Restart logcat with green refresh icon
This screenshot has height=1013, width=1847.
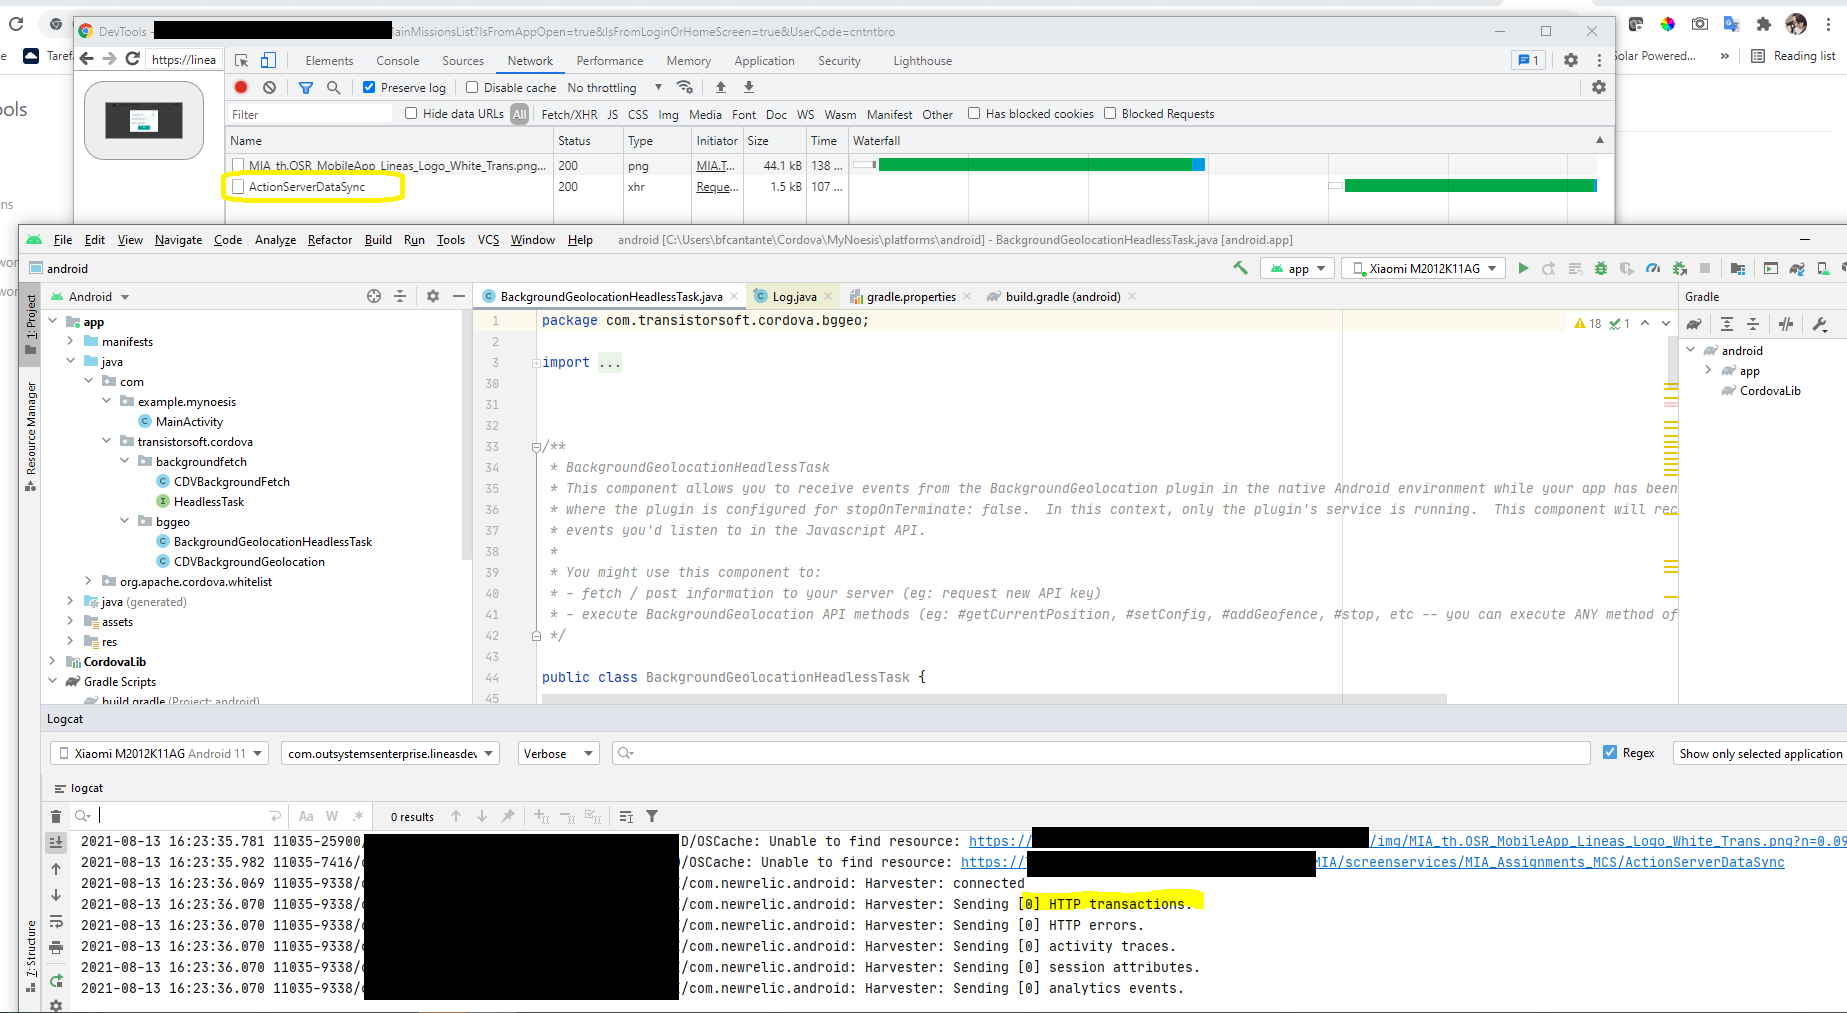point(56,981)
